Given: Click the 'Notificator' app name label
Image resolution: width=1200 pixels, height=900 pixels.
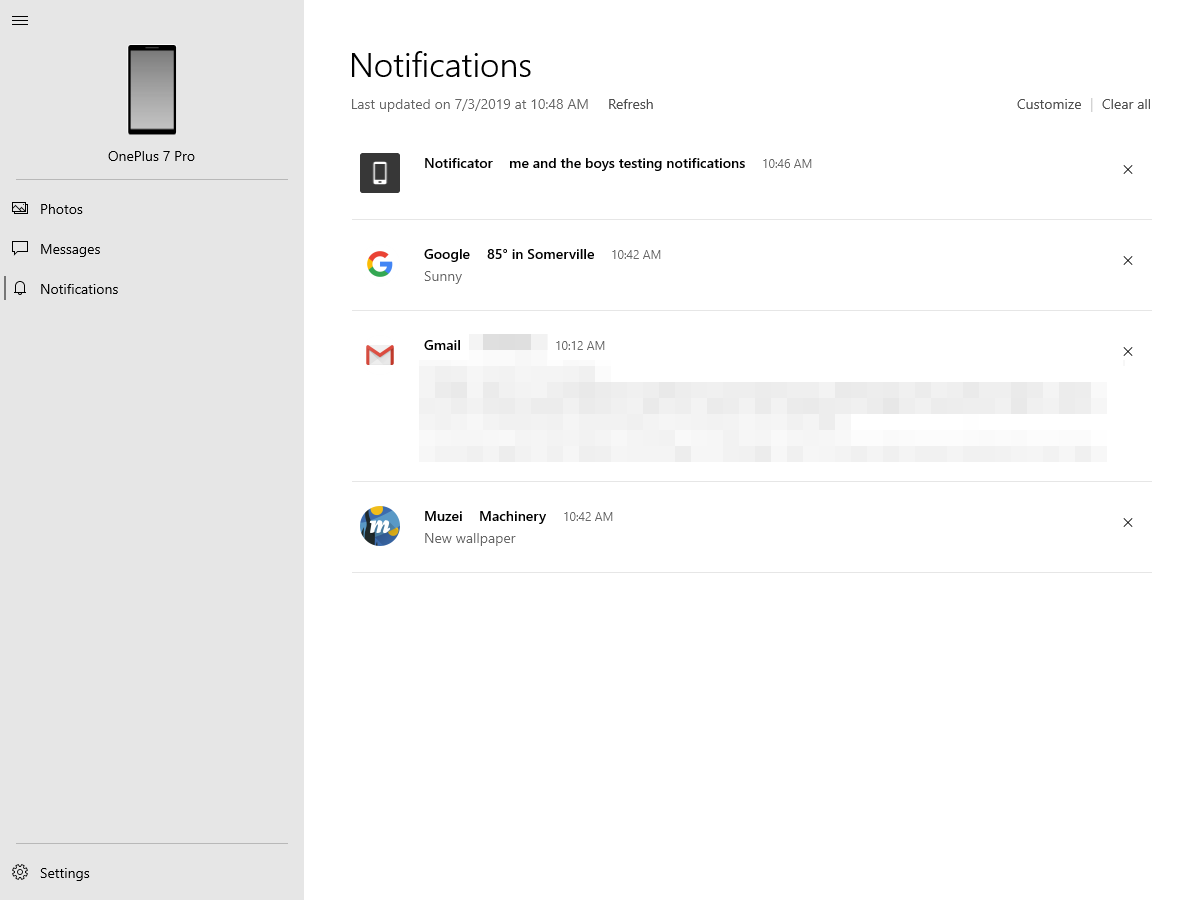Looking at the screenshot, I should 458,163.
